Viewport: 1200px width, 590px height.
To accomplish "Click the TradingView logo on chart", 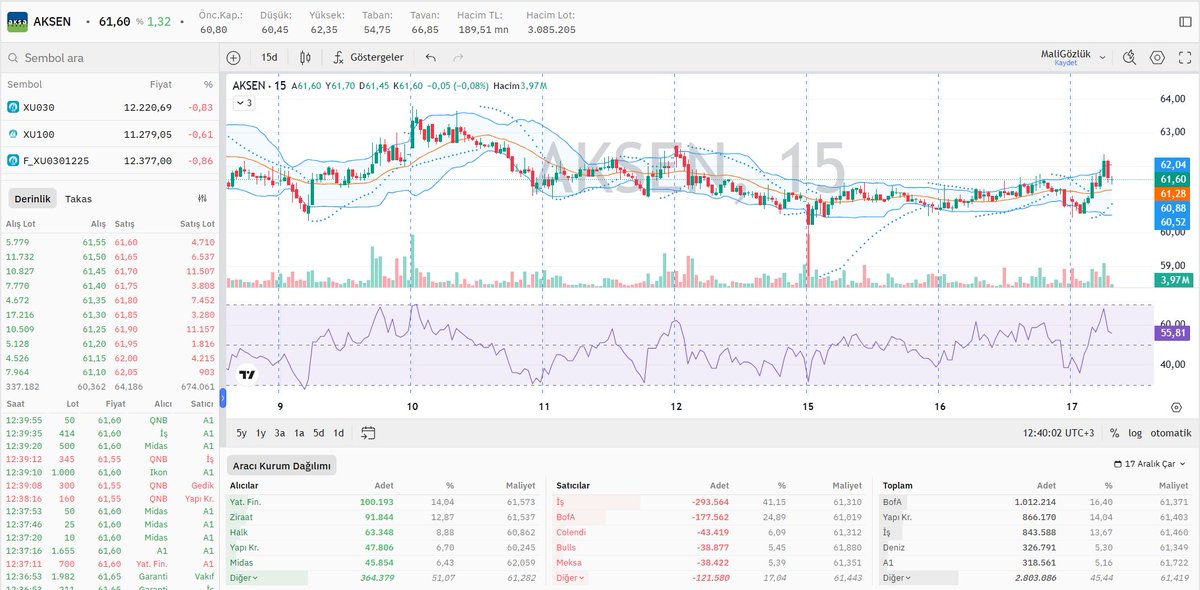I will pos(247,375).
